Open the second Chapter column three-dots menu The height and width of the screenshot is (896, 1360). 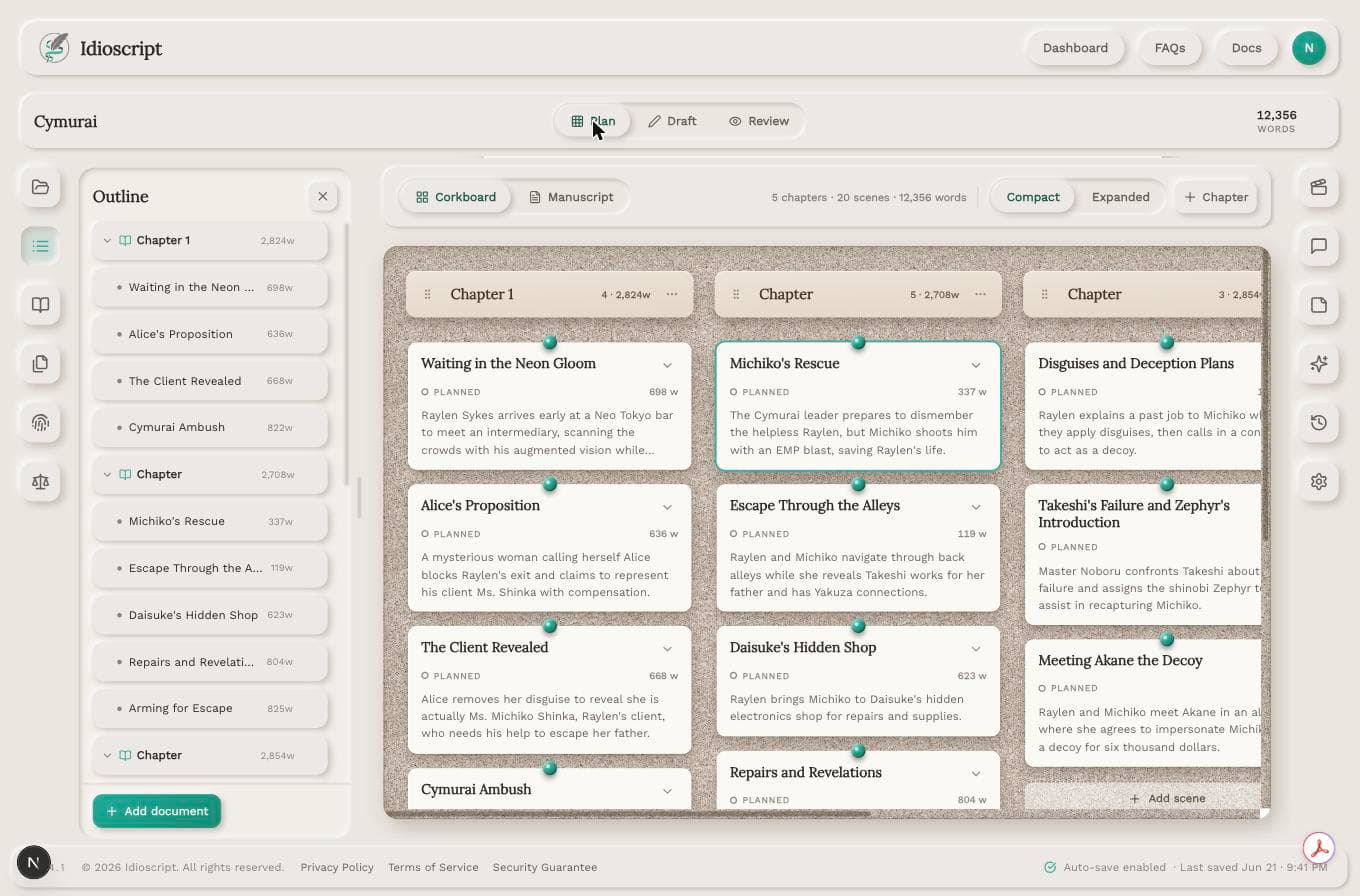(980, 294)
